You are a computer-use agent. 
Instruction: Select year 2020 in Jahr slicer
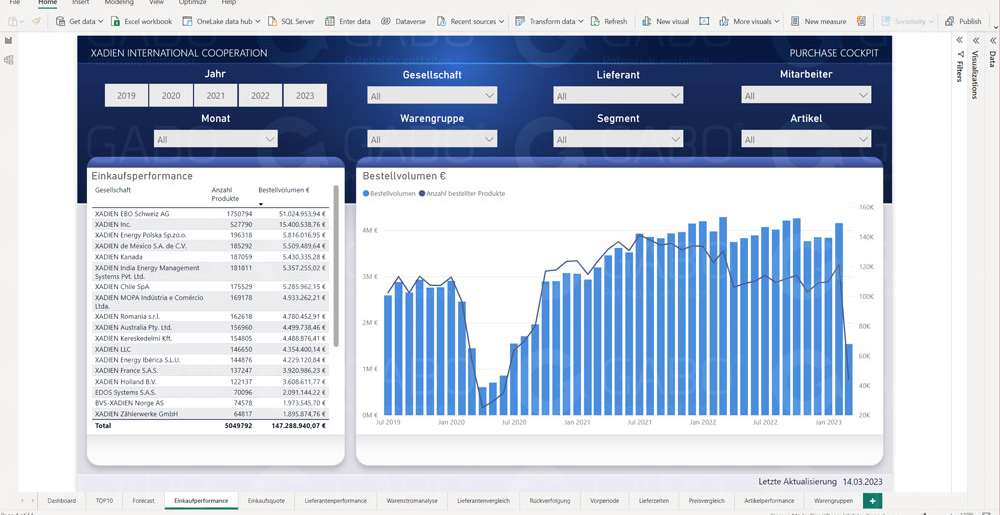coord(171,96)
